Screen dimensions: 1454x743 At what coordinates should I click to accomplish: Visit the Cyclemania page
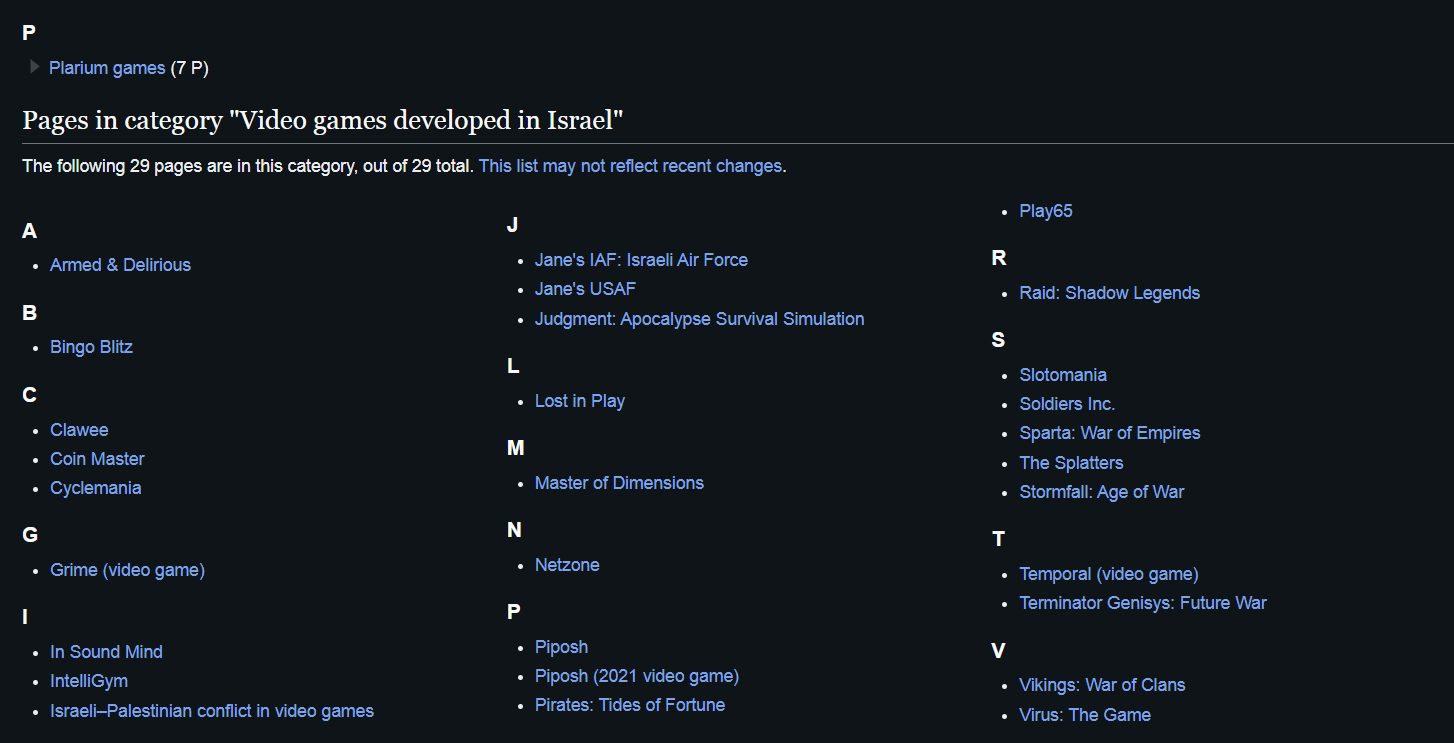95,488
